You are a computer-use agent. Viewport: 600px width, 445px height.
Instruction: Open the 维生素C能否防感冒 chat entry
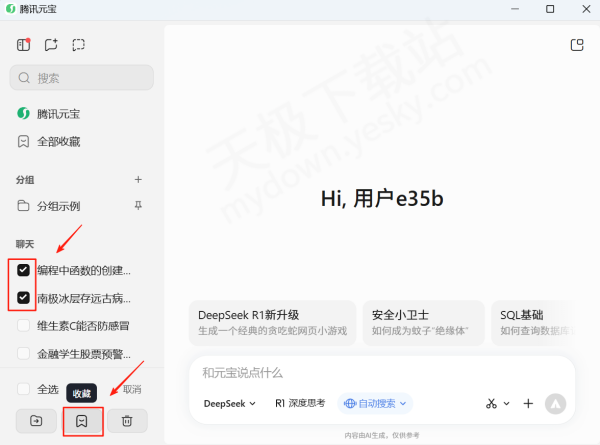tap(83, 326)
